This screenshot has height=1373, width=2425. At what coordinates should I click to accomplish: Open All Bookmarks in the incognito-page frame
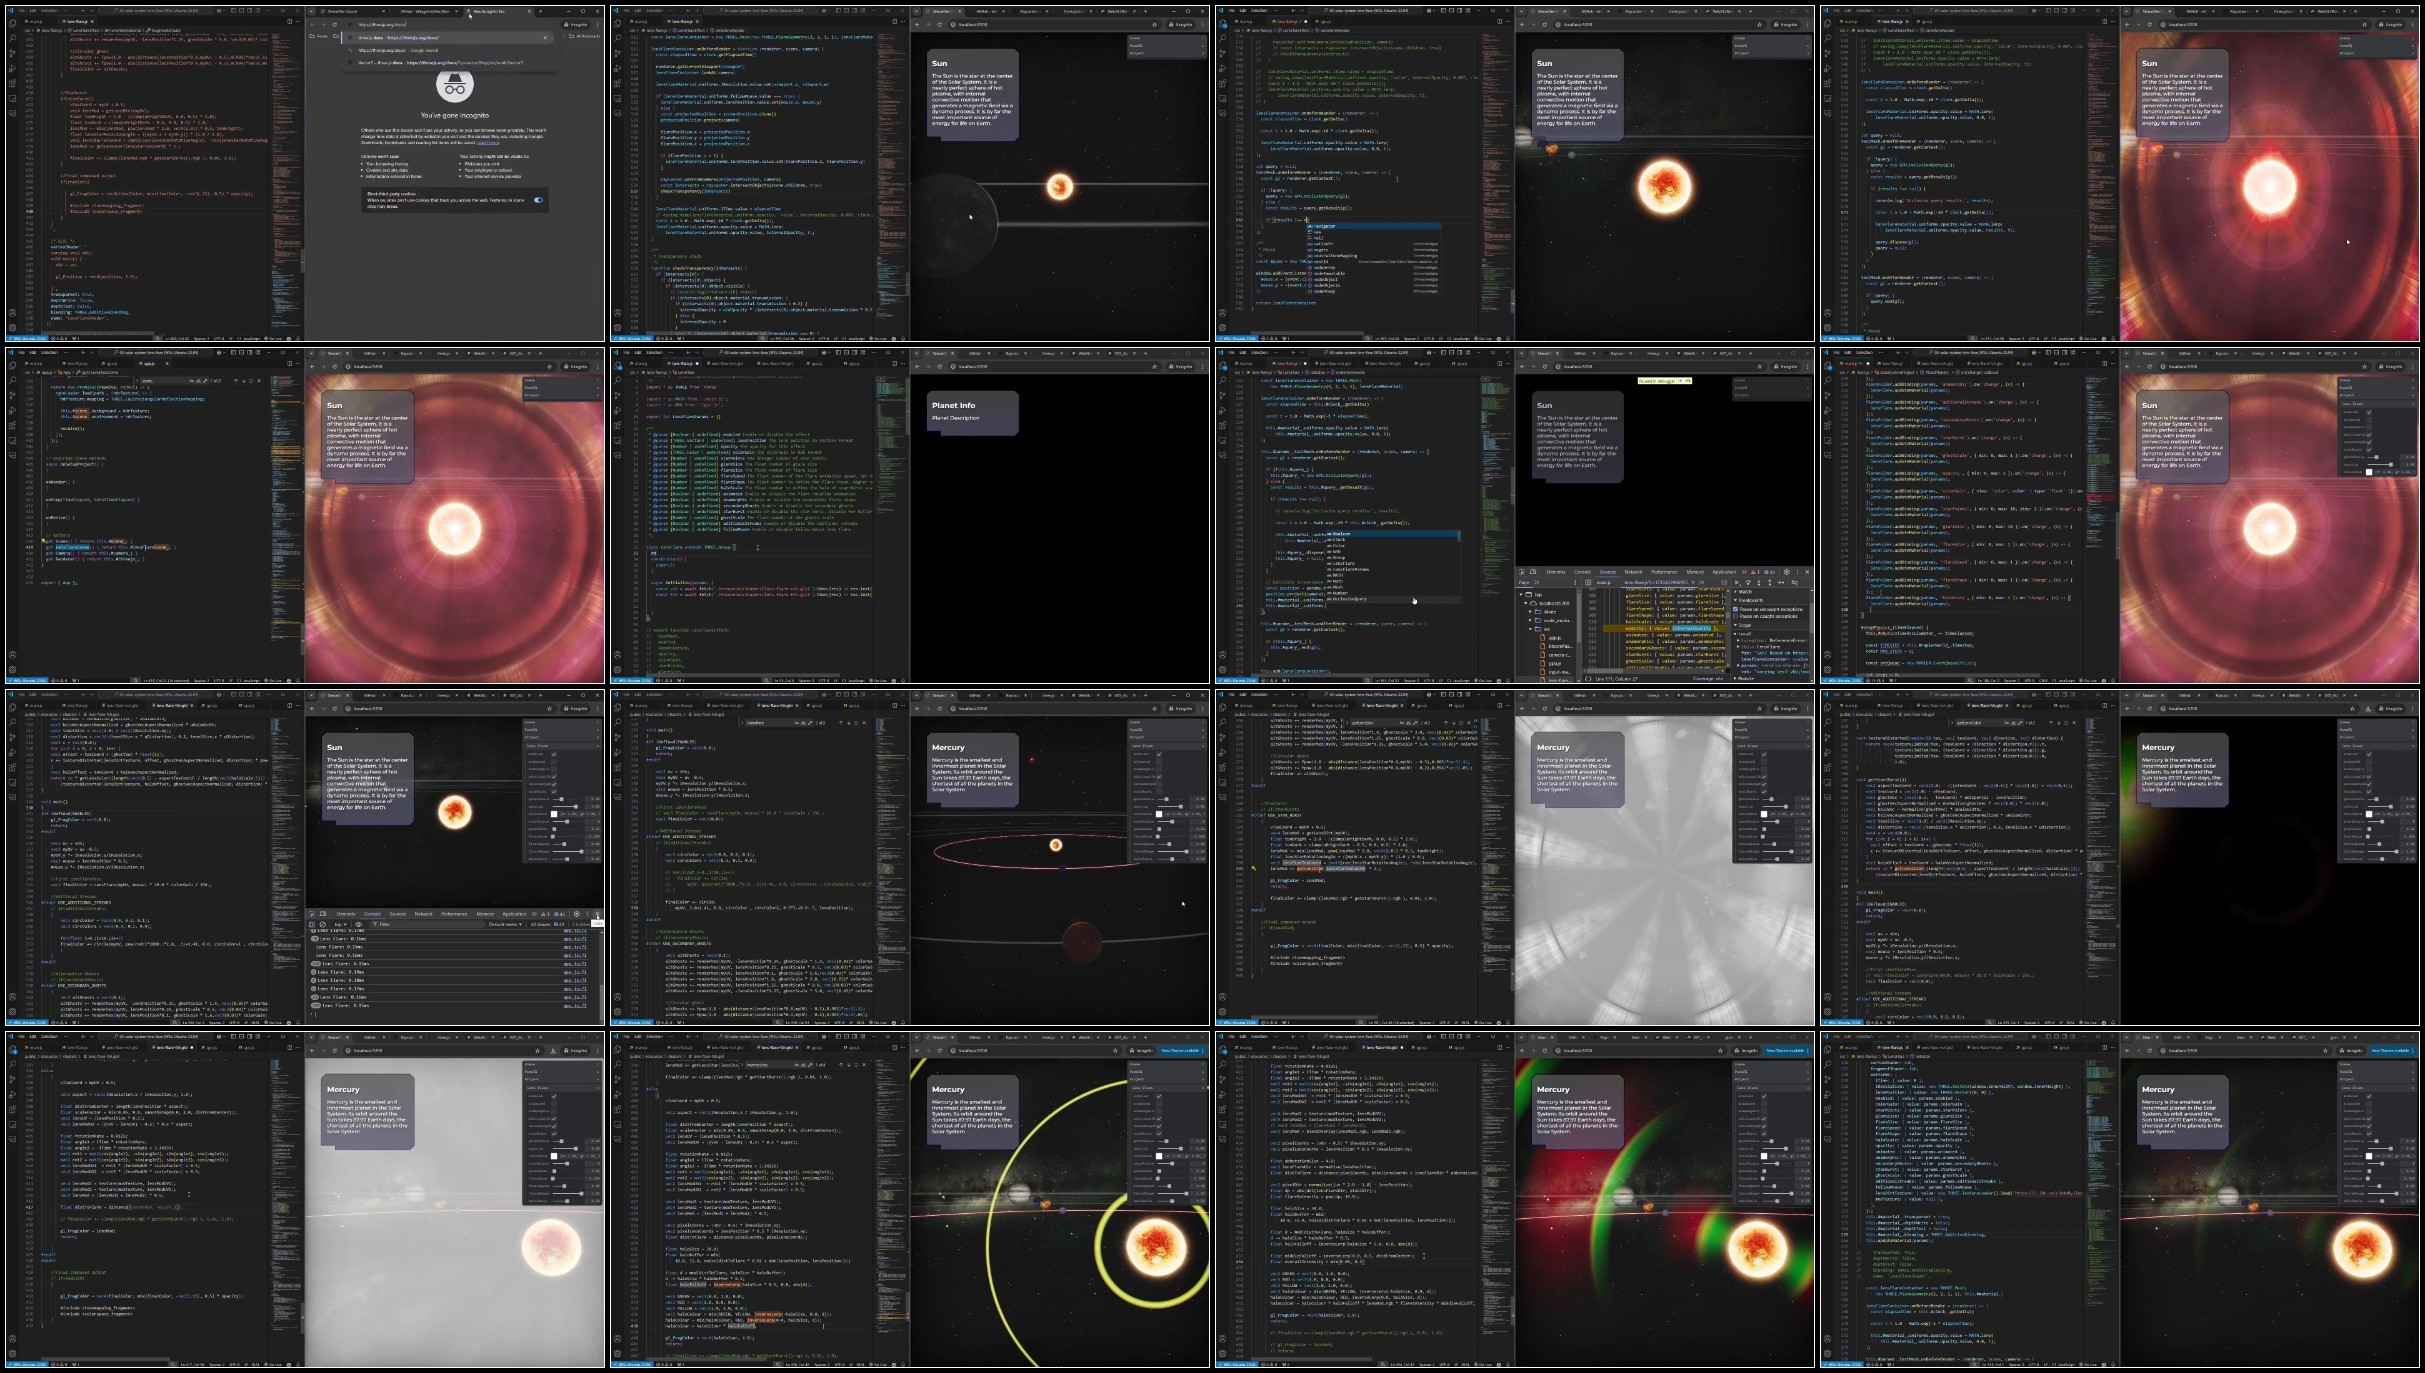click(x=586, y=35)
